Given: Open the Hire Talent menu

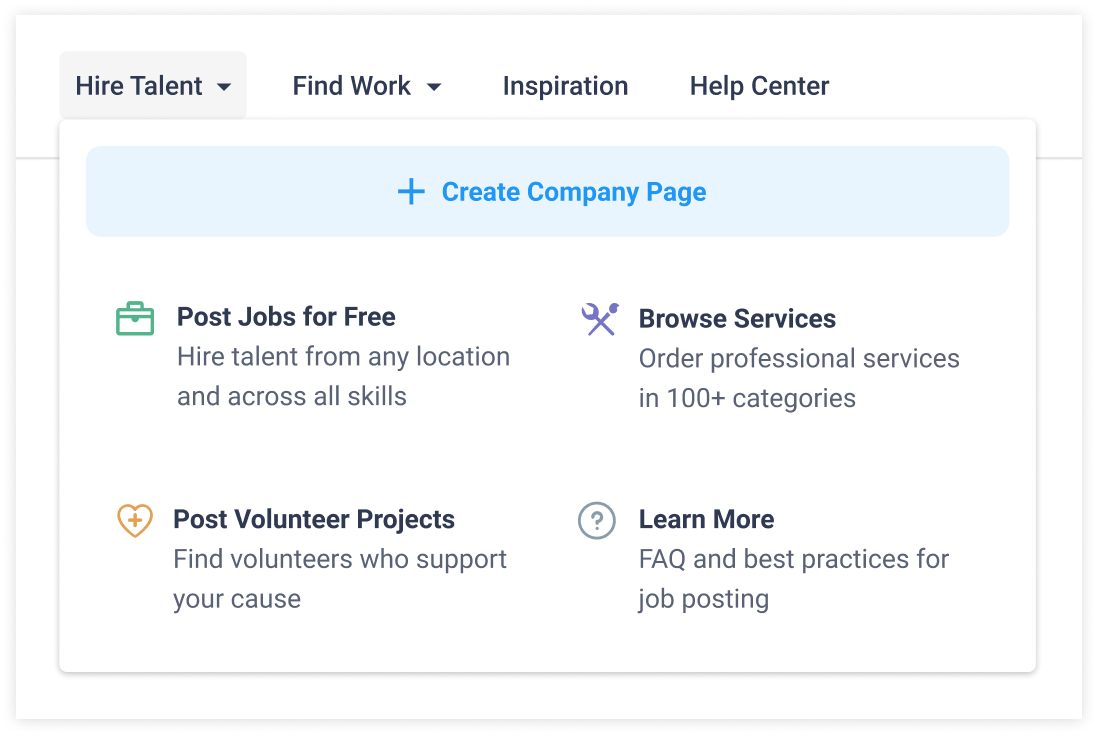Looking at the screenshot, I should (153, 85).
